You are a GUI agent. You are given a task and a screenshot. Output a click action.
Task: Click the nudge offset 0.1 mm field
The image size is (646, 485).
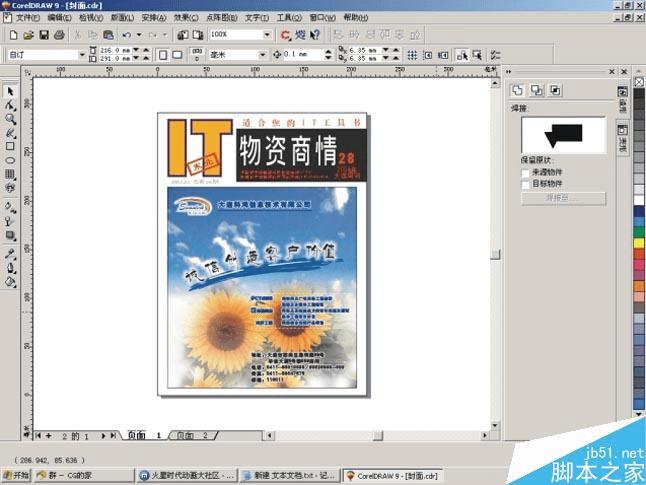(303, 54)
